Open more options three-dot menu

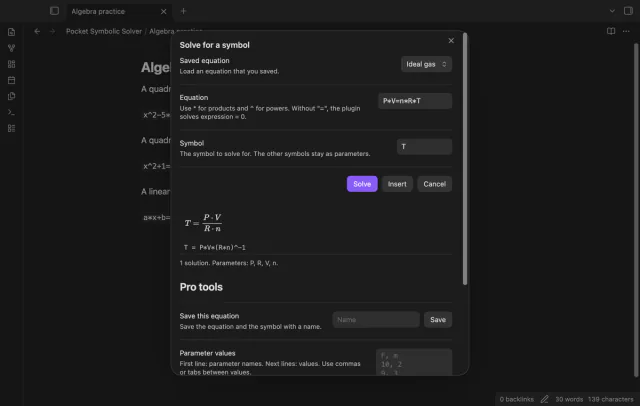coord(626,31)
